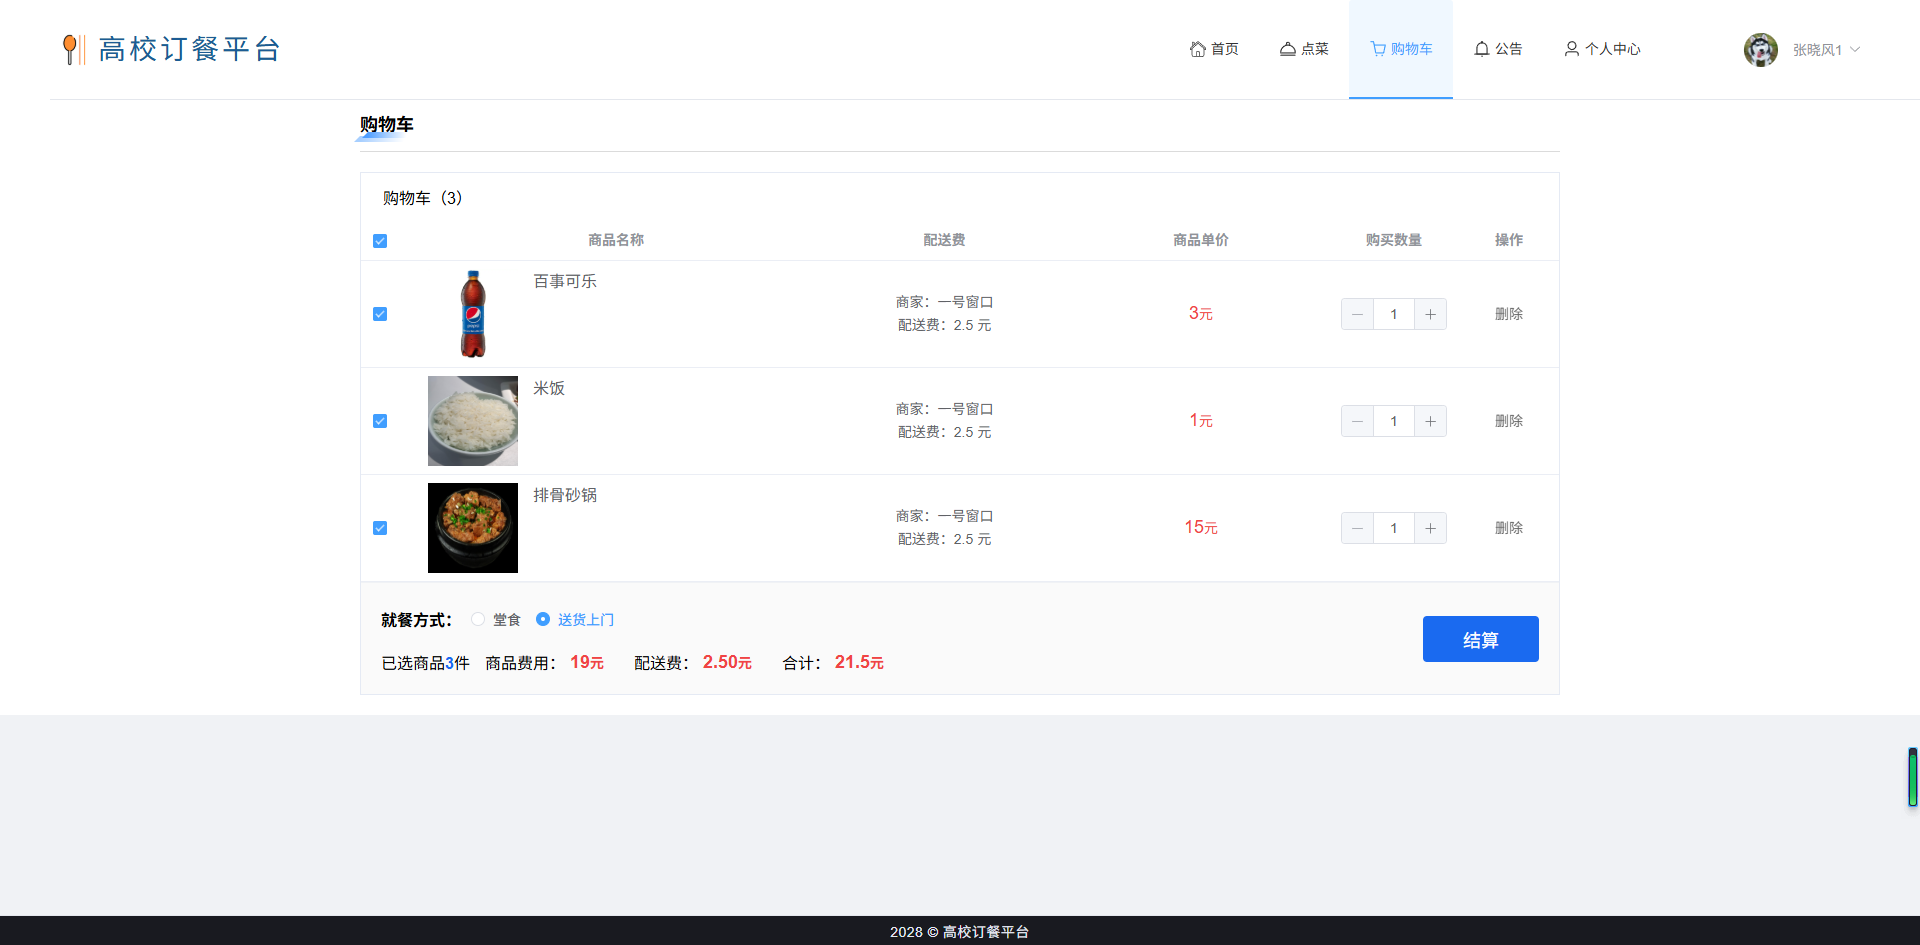
Task: Click the person icon beside 个人中心
Action: (1572, 49)
